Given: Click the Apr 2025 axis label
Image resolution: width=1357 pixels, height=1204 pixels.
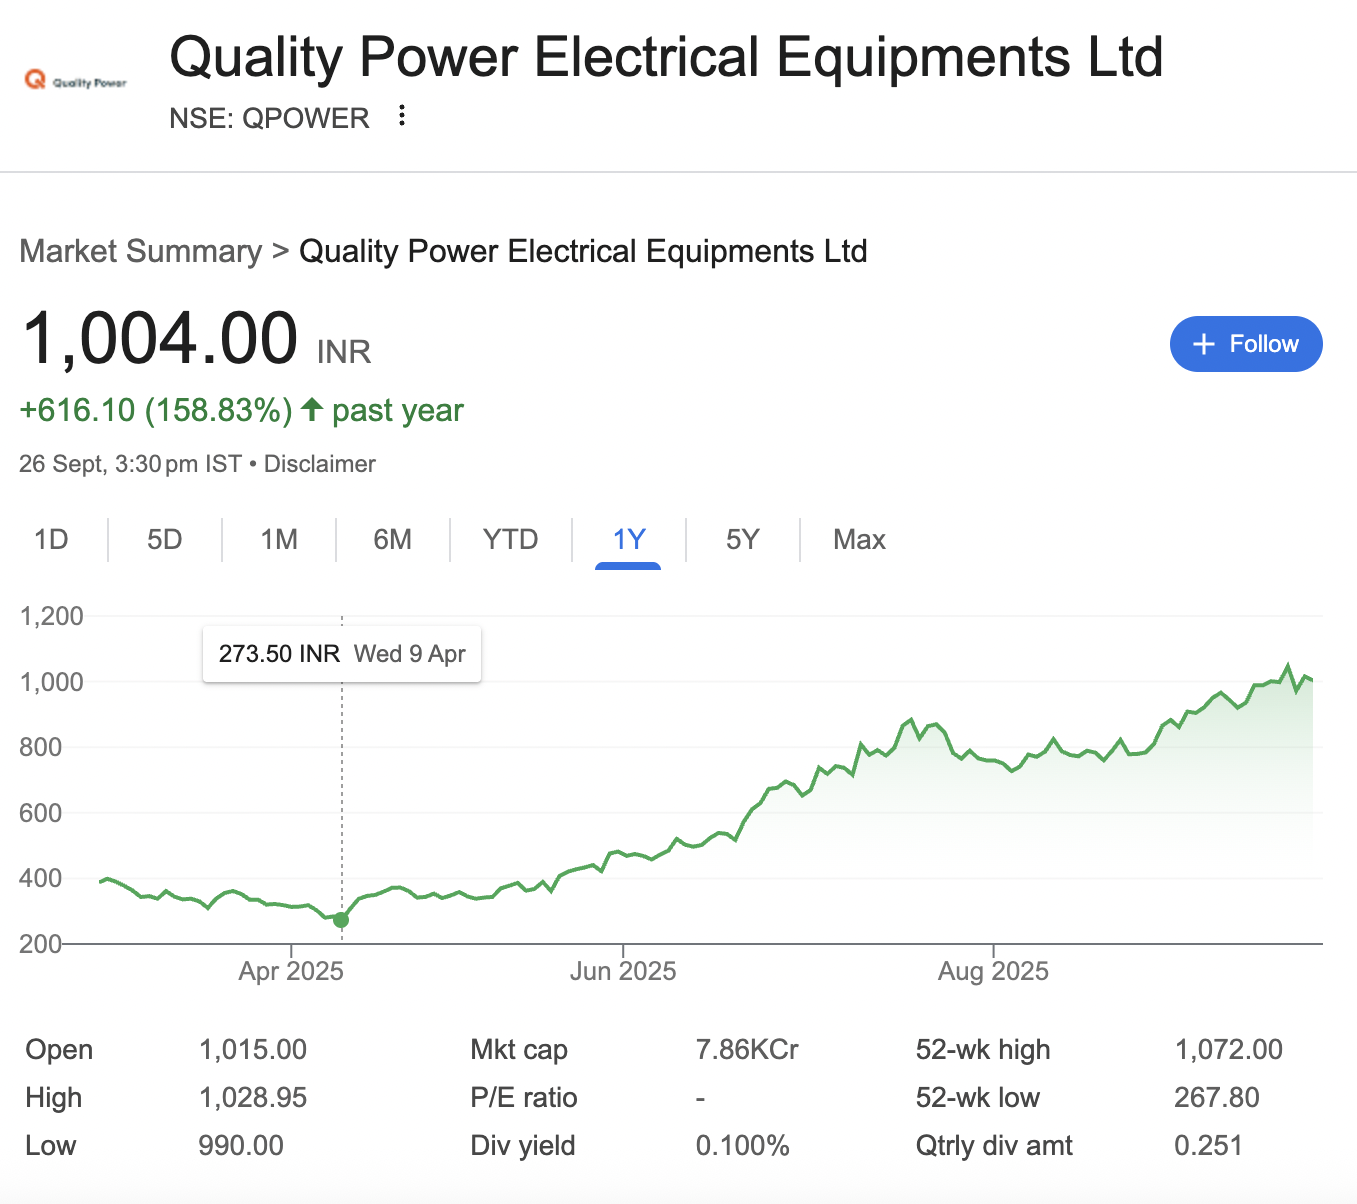Looking at the screenshot, I should click(291, 971).
